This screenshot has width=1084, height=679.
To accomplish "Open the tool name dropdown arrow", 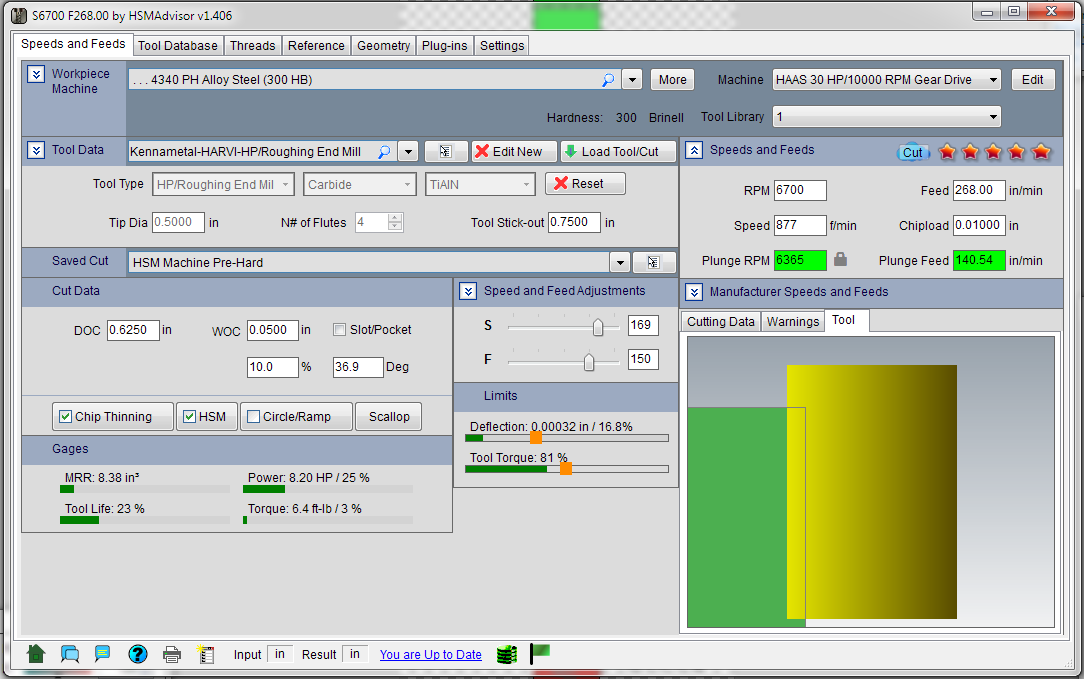I will [x=409, y=151].
